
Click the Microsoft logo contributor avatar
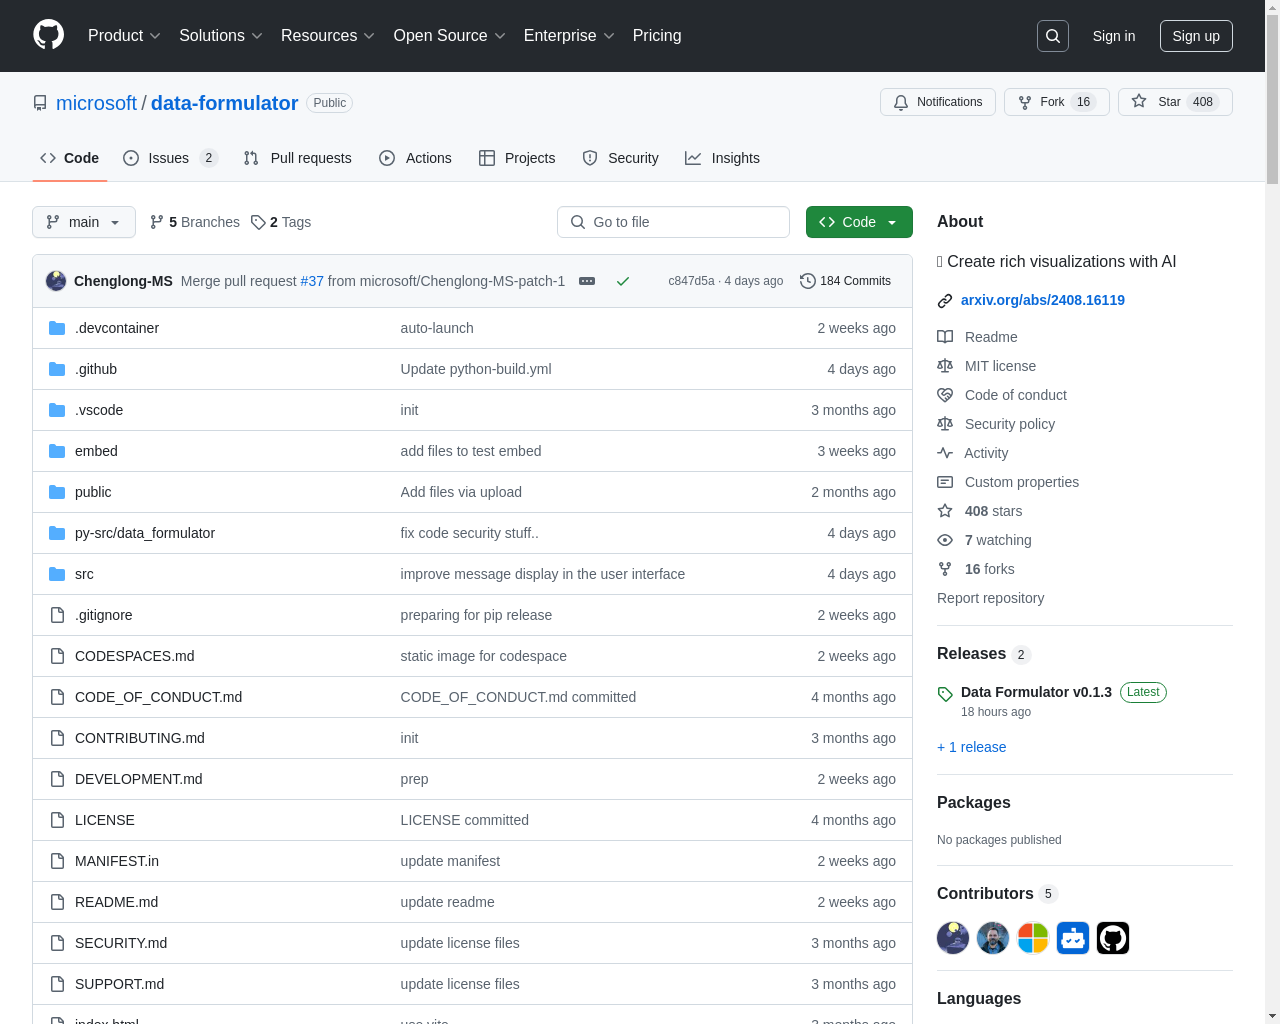click(1033, 938)
